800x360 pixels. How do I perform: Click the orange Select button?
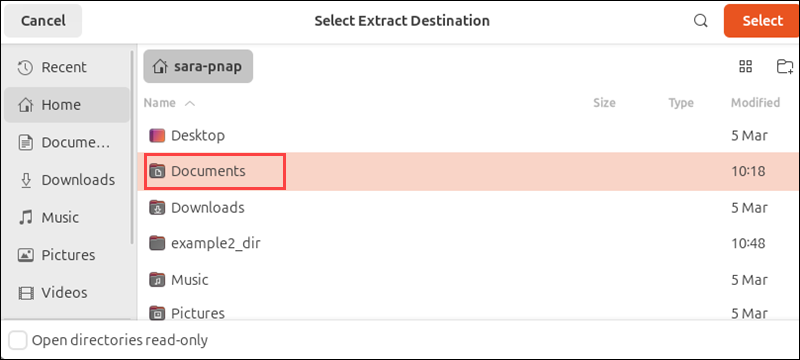click(762, 21)
